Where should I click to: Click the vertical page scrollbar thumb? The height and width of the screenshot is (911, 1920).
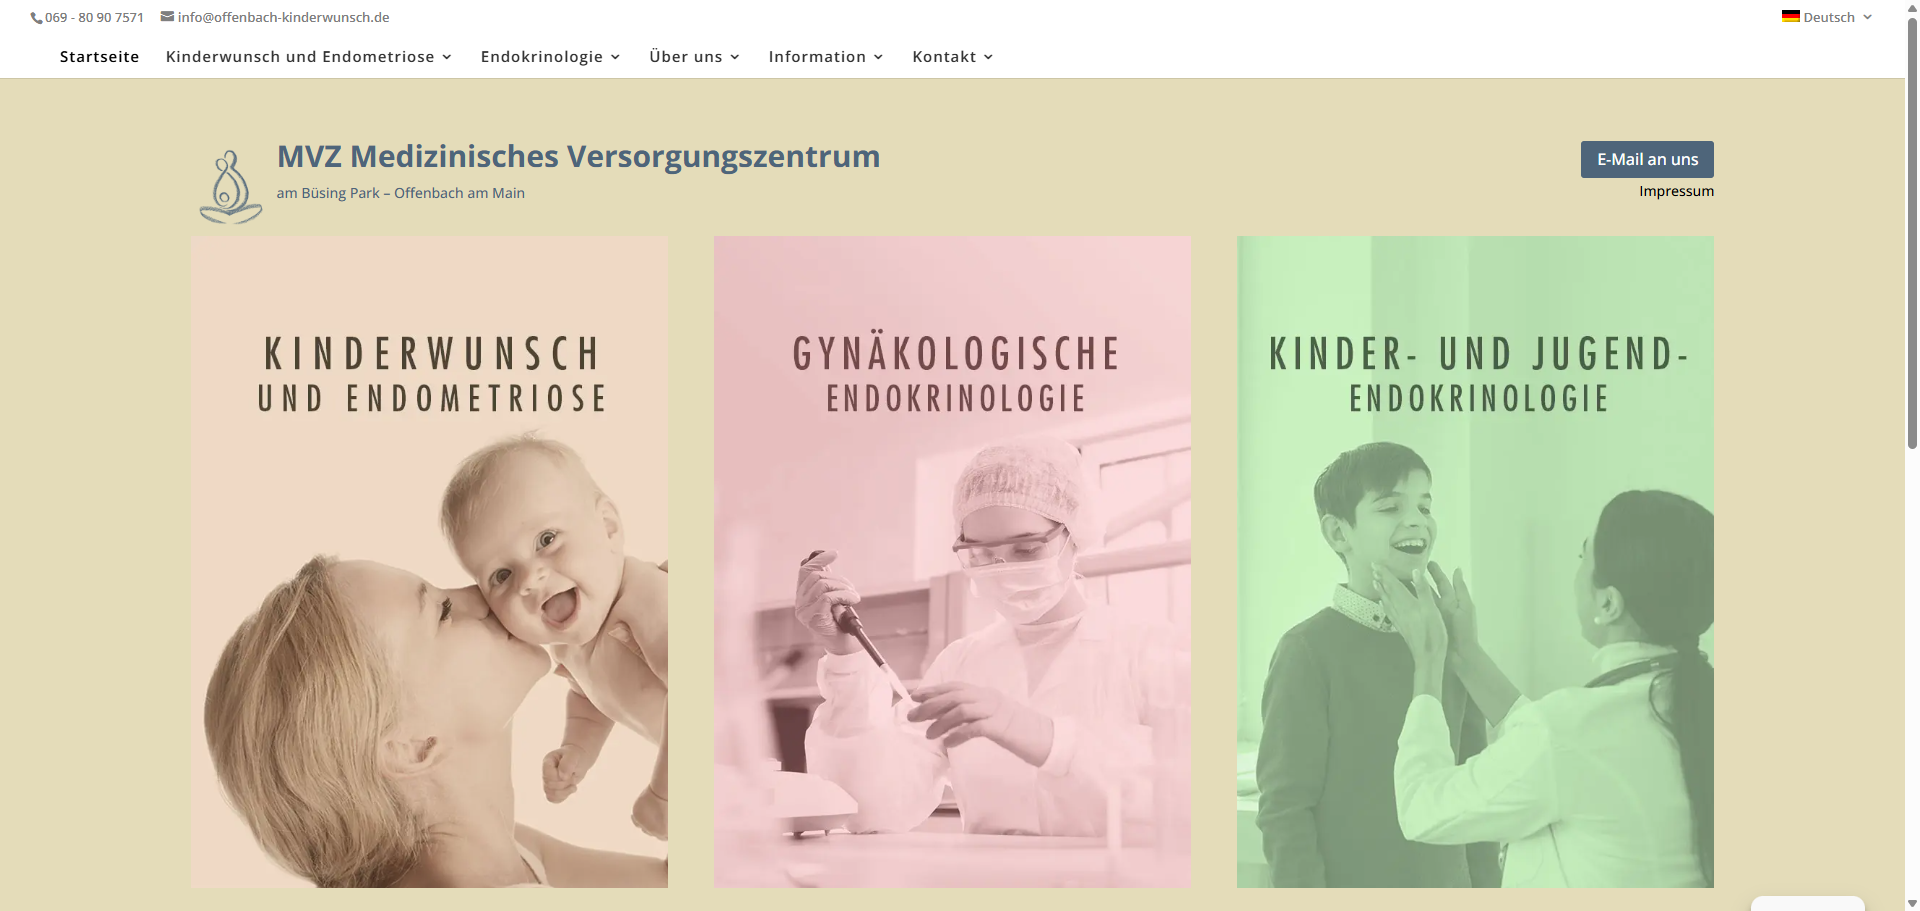click(x=1912, y=233)
